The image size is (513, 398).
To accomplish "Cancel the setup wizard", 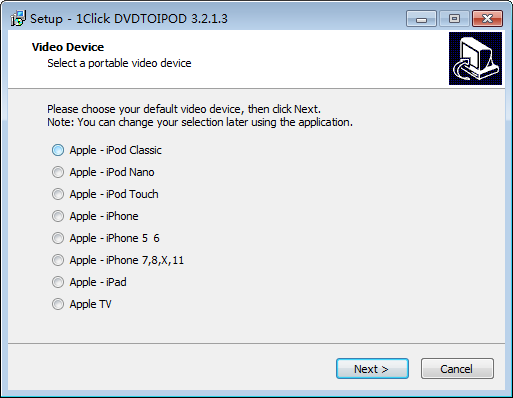I will pyautogui.click(x=457, y=369).
